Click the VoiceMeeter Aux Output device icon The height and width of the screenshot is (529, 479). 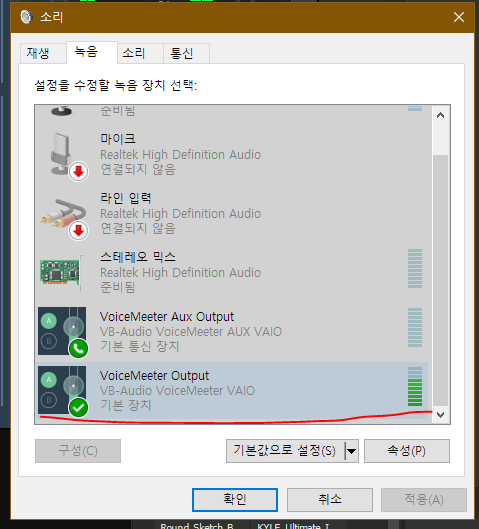click(63, 332)
